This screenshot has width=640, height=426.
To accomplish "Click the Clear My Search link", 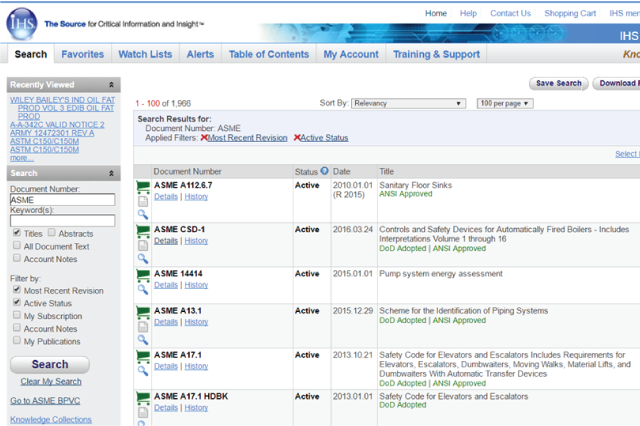I will (x=51, y=382).
